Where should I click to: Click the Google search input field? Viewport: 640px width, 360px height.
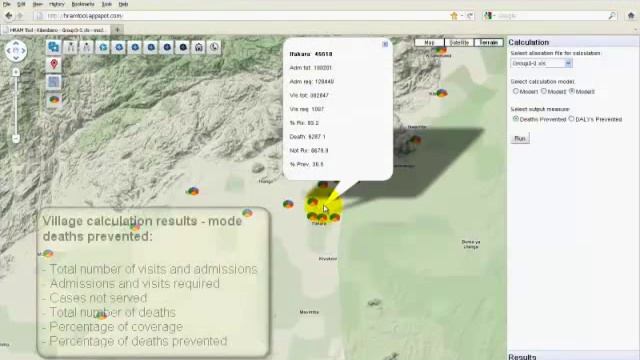click(551, 16)
